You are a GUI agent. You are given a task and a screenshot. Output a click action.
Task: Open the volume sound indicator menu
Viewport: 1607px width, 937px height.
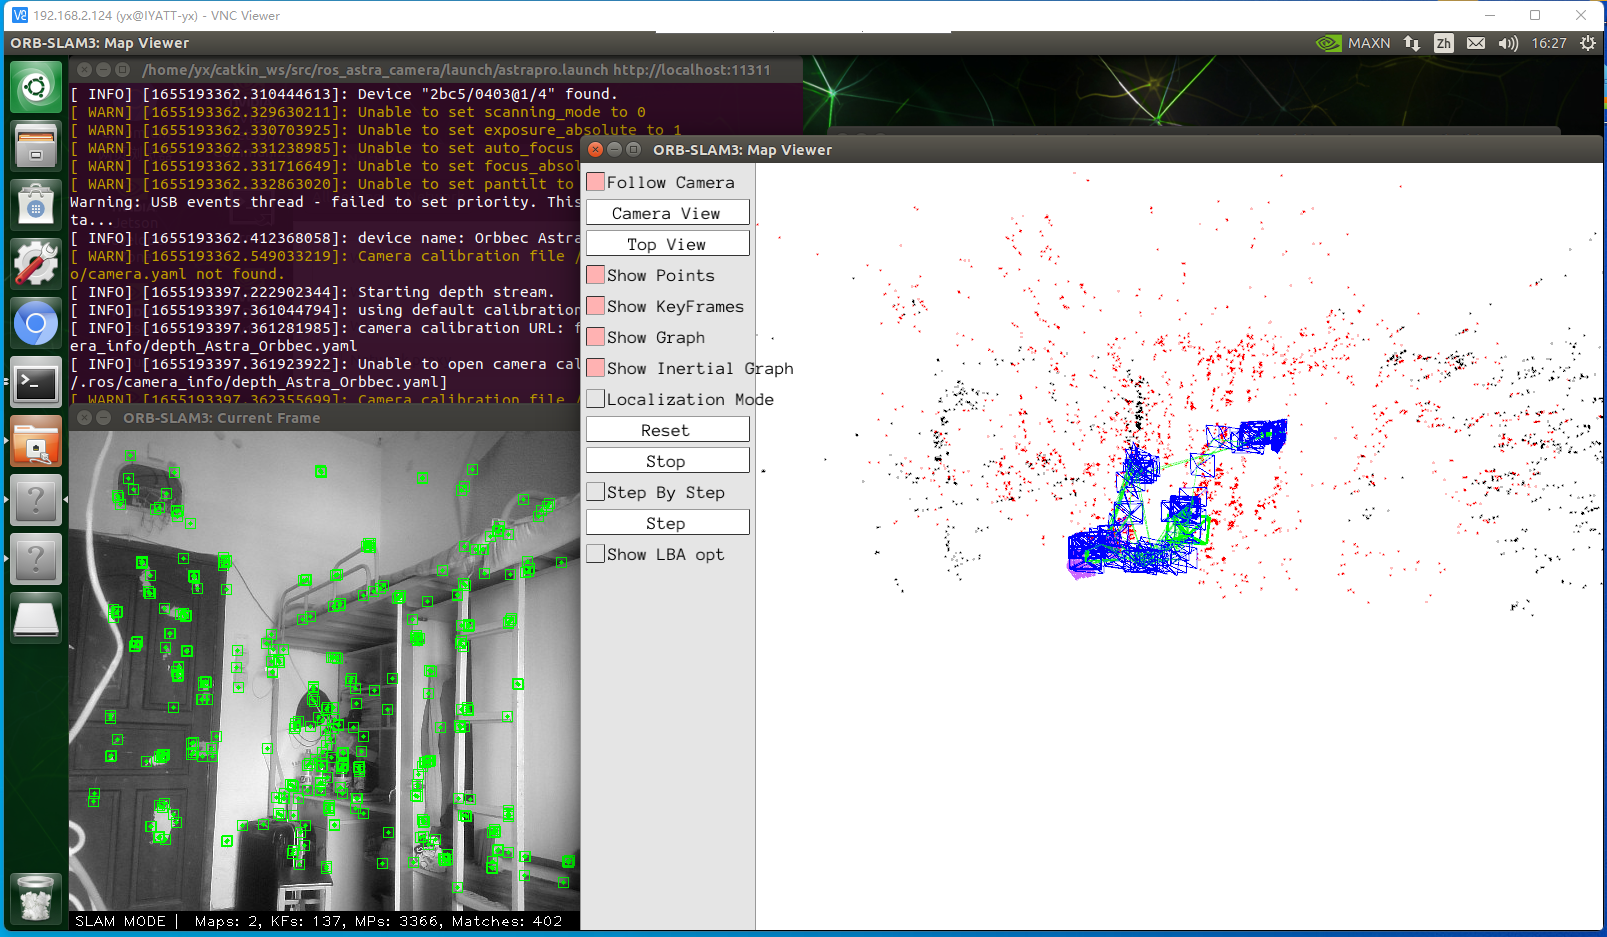pyautogui.click(x=1508, y=43)
